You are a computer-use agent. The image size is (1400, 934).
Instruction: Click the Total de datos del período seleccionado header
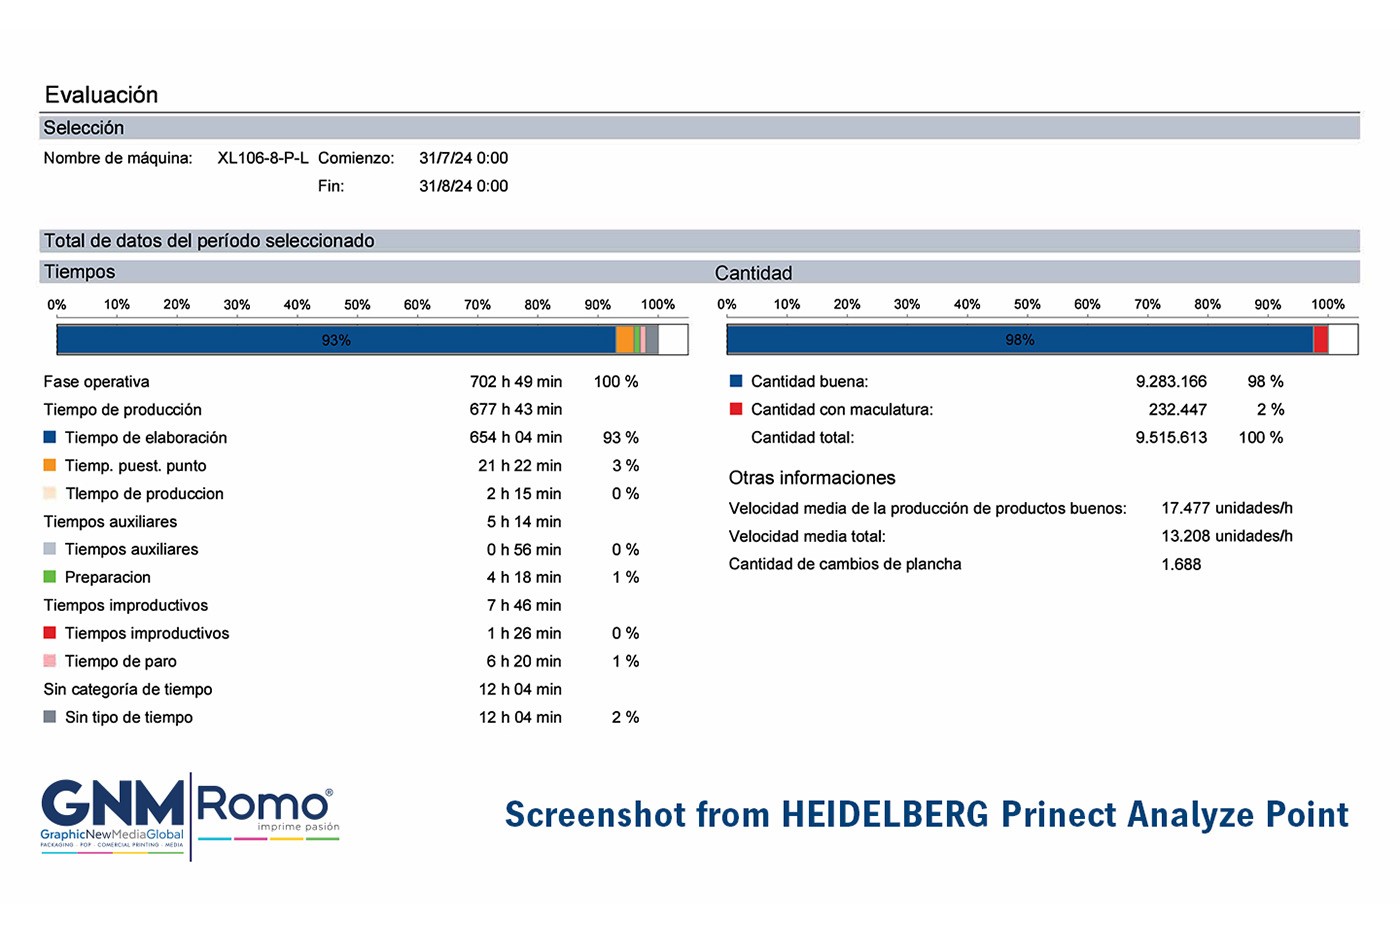coord(700,241)
